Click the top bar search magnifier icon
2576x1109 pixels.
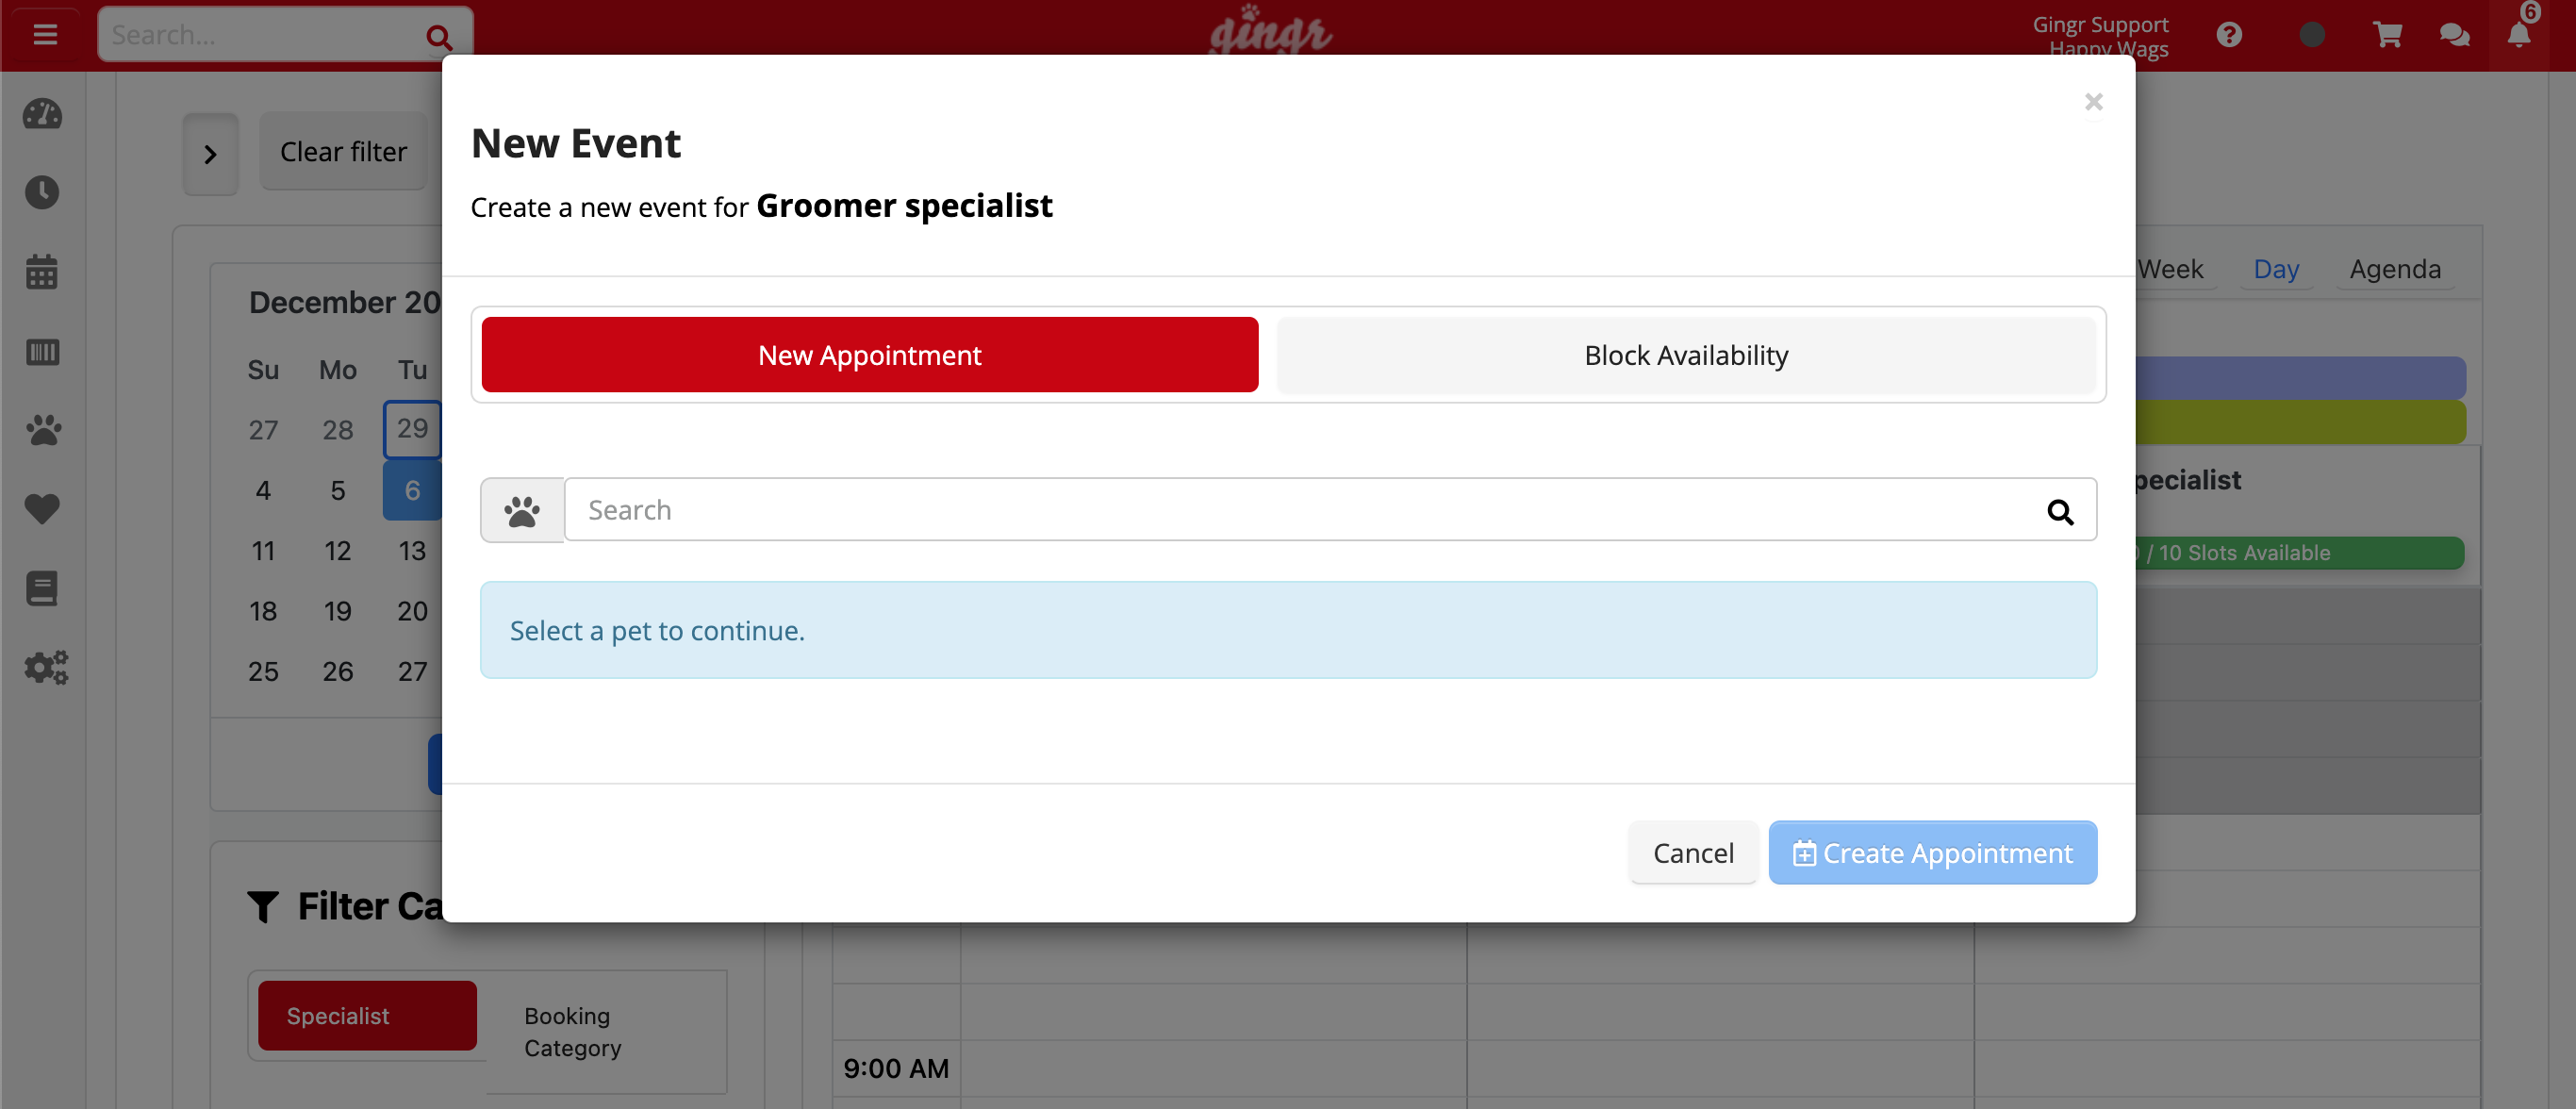438,37
